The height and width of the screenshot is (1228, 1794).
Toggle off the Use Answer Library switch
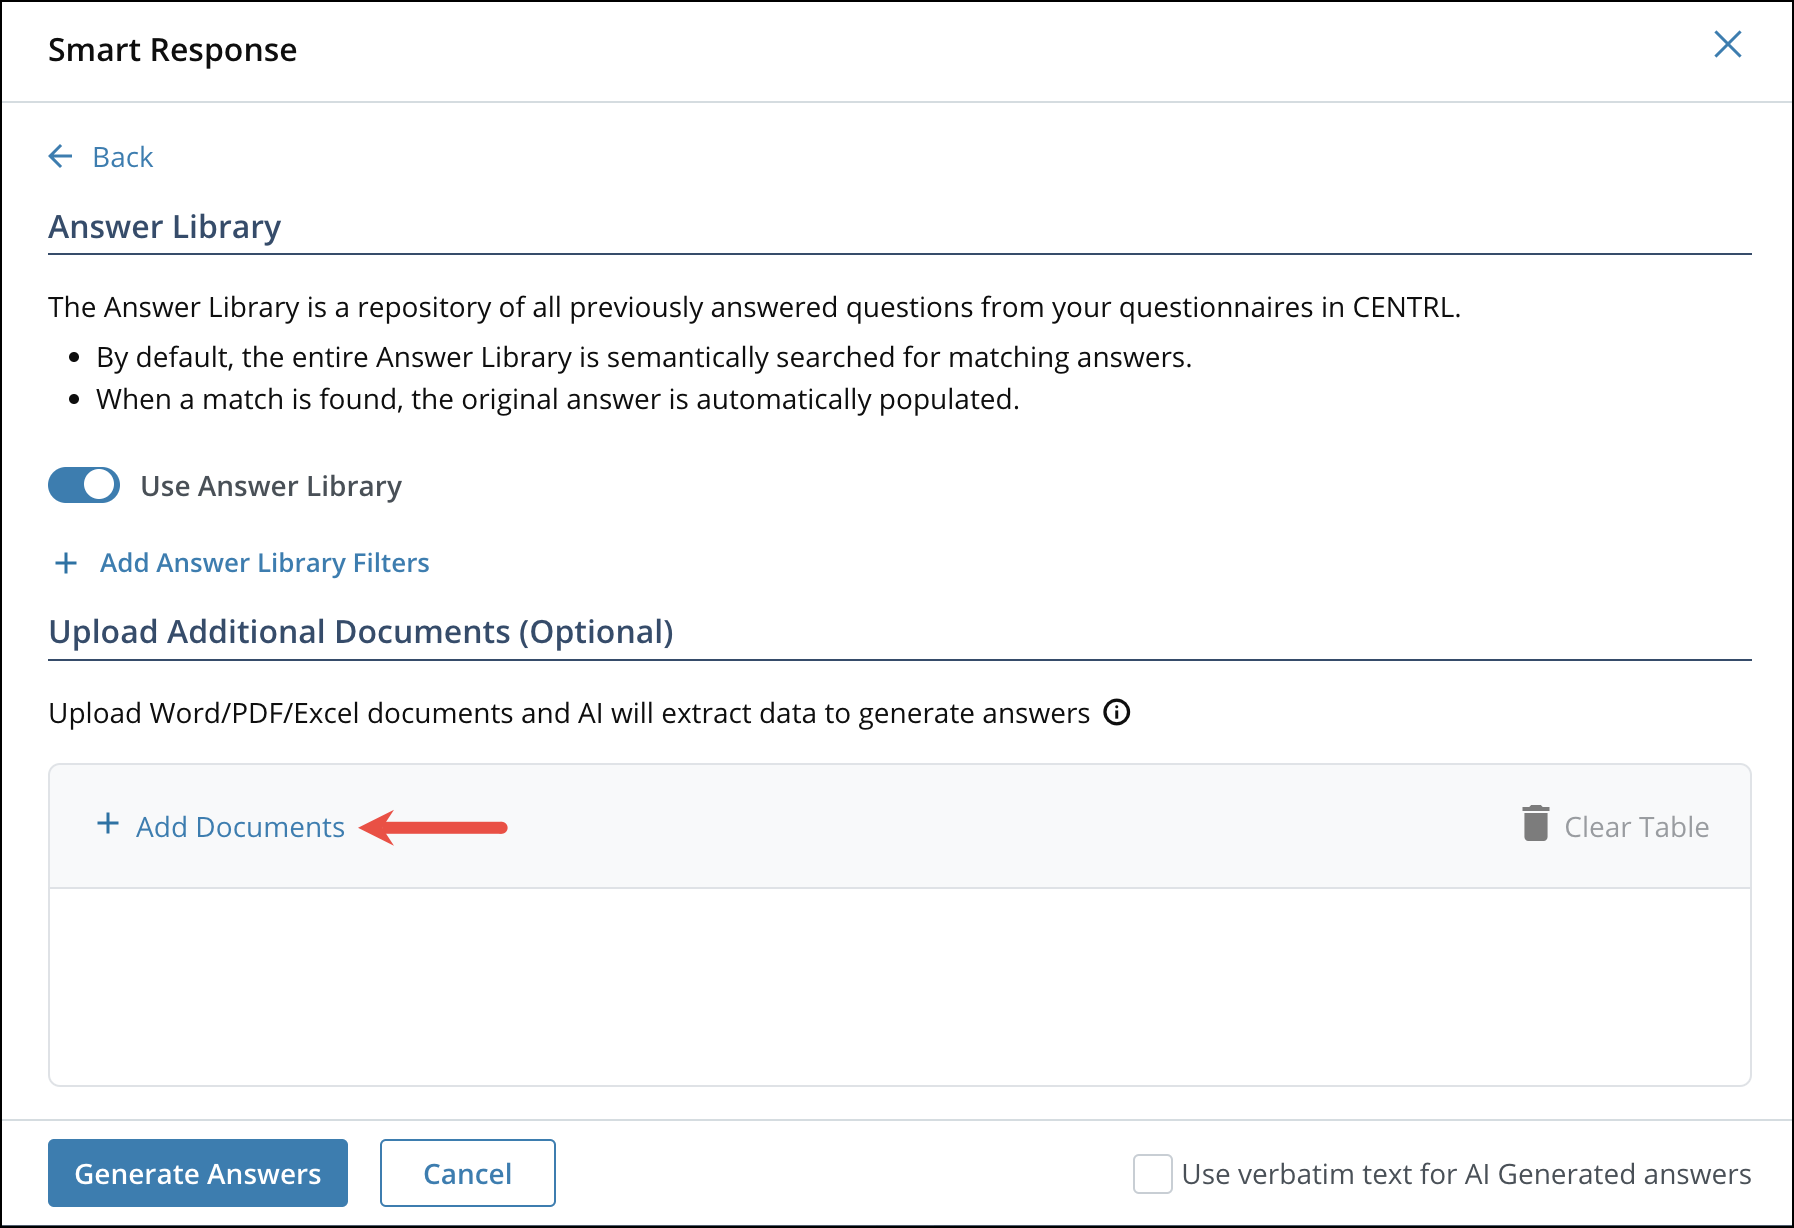(x=84, y=485)
